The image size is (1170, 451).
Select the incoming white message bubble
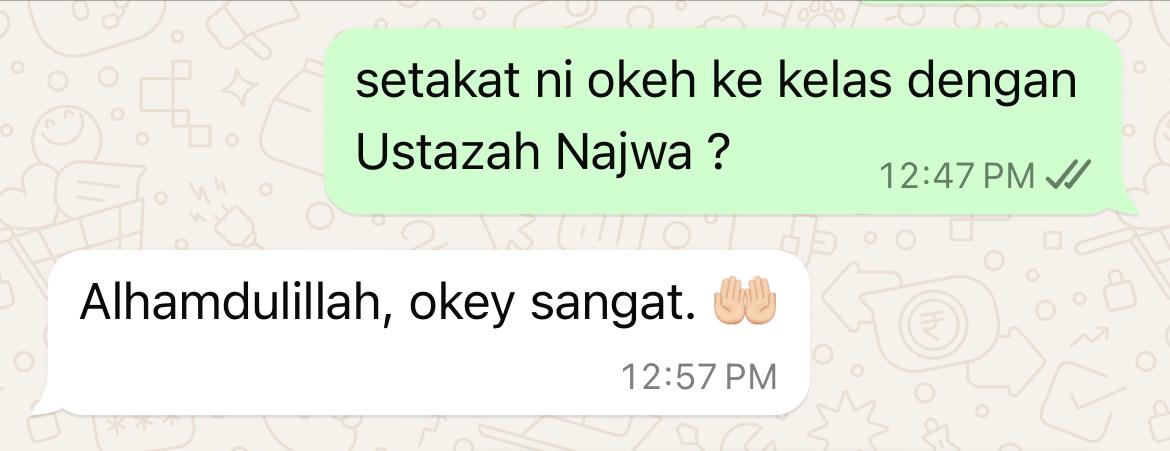tap(429, 332)
